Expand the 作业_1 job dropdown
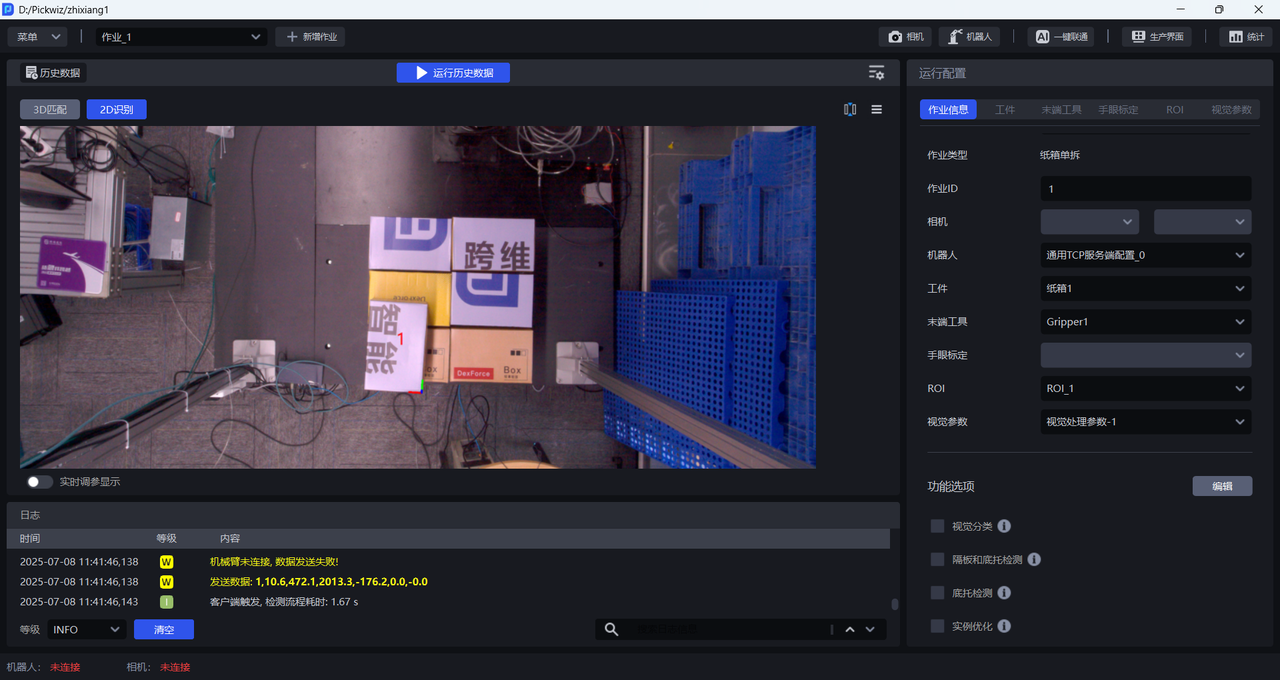The height and width of the screenshot is (680, 1280). (x=181, y=37)
